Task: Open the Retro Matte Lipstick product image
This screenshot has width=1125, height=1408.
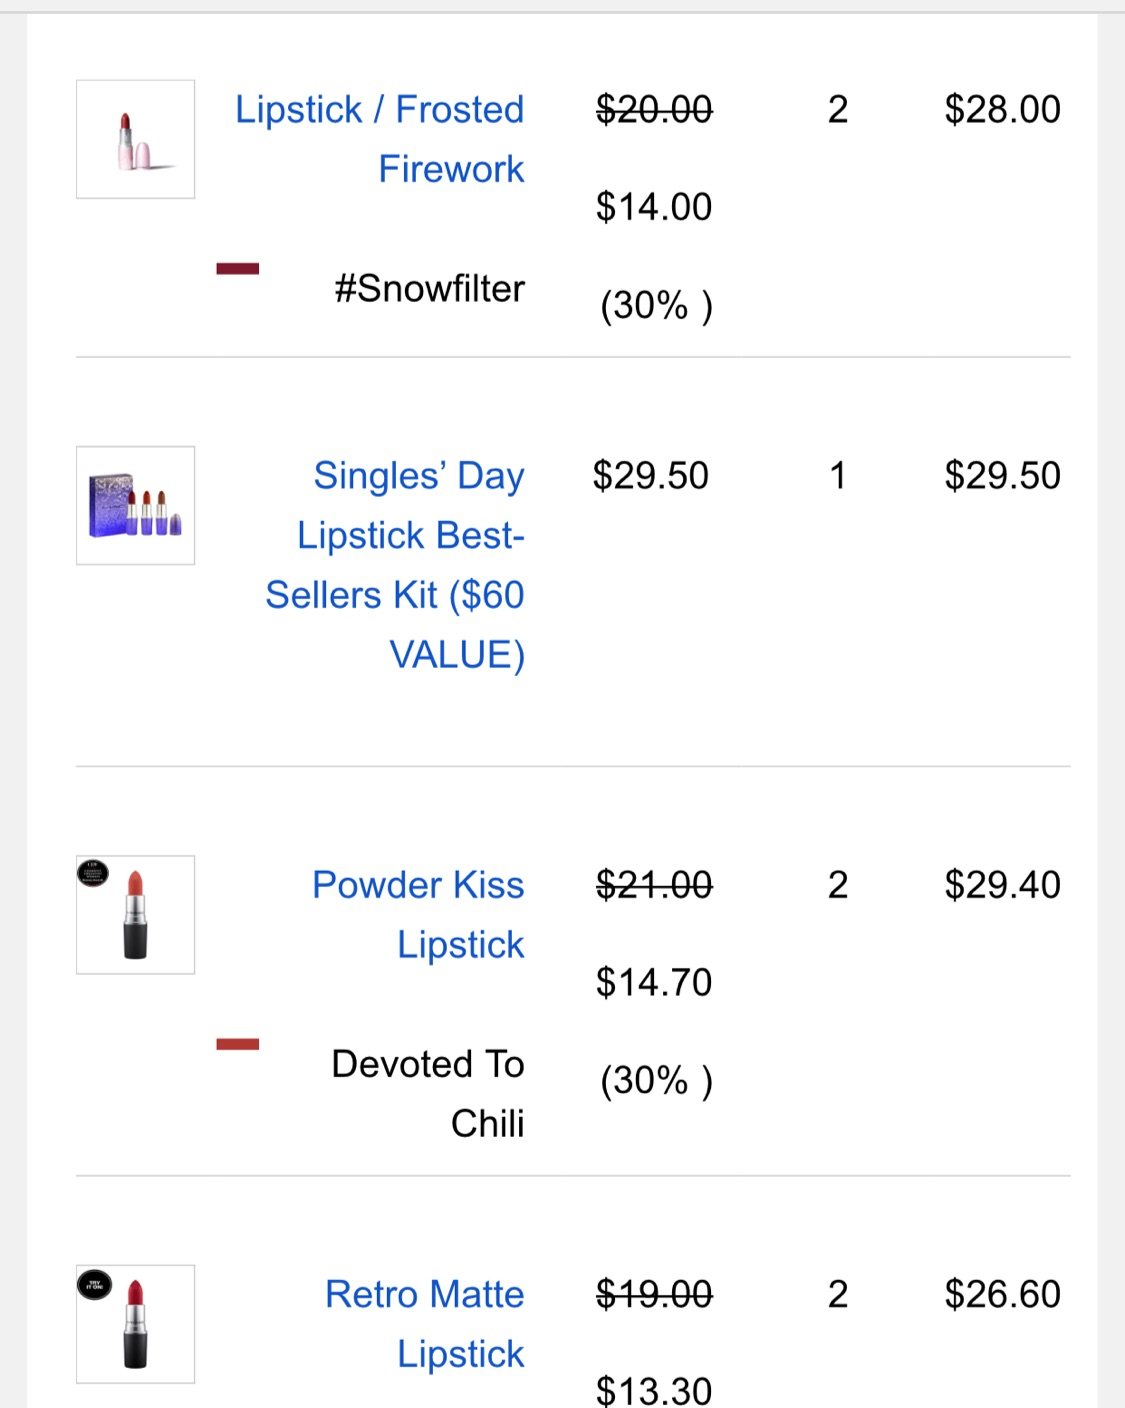Action: pos(135,1324)
